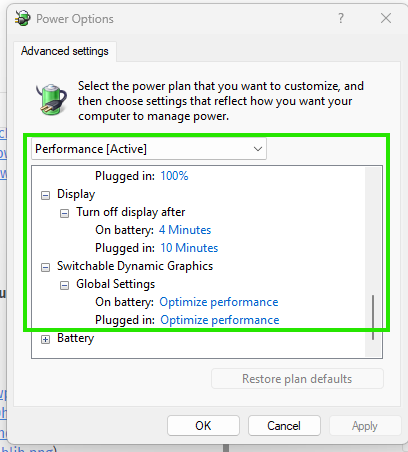Select Plugged in Optimize performance value
Image resolution: width=408 pixels, height=452 pixels.
(x=220, y=320)
